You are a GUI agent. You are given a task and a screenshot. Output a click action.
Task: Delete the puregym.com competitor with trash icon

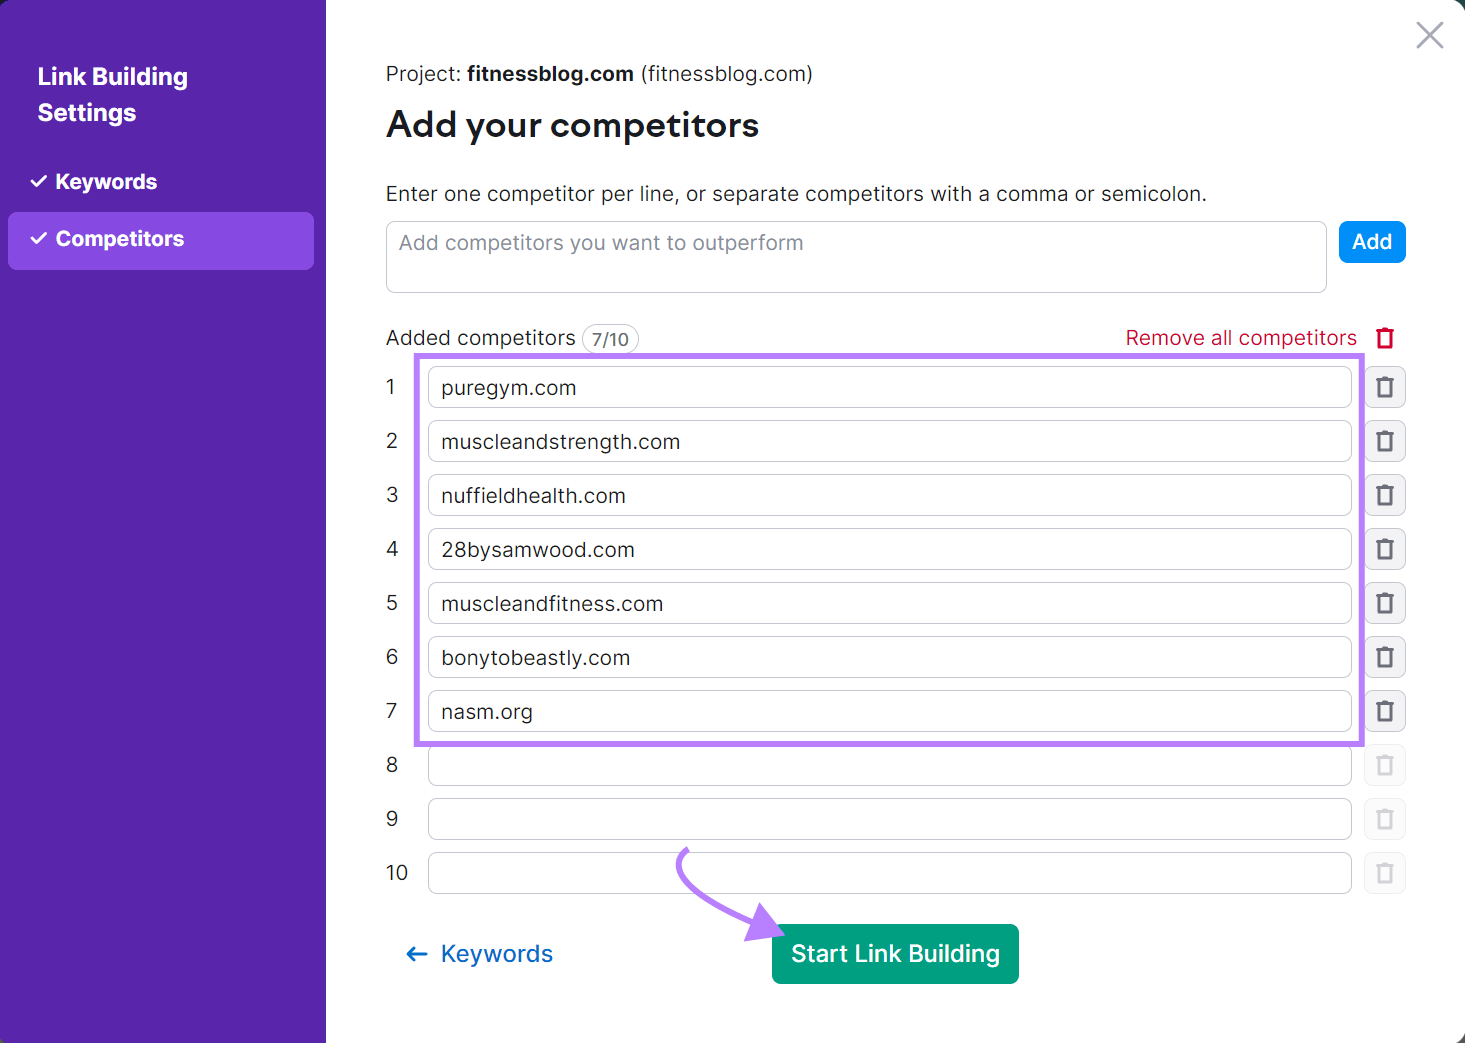pyautogui.click(x=1385, y=387)
